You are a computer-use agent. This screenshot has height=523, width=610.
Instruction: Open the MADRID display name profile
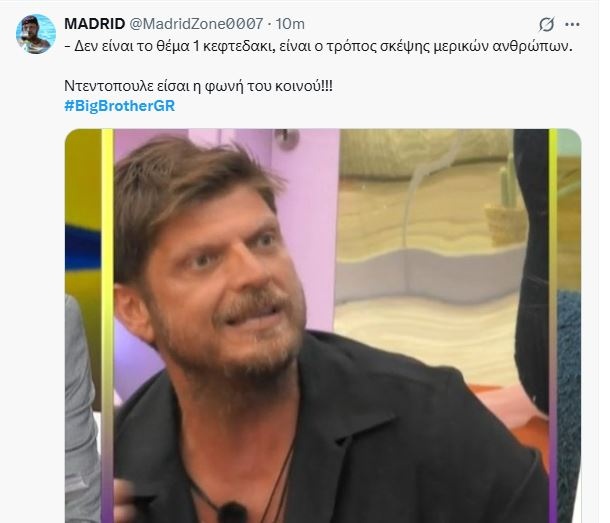pos(95,24)
